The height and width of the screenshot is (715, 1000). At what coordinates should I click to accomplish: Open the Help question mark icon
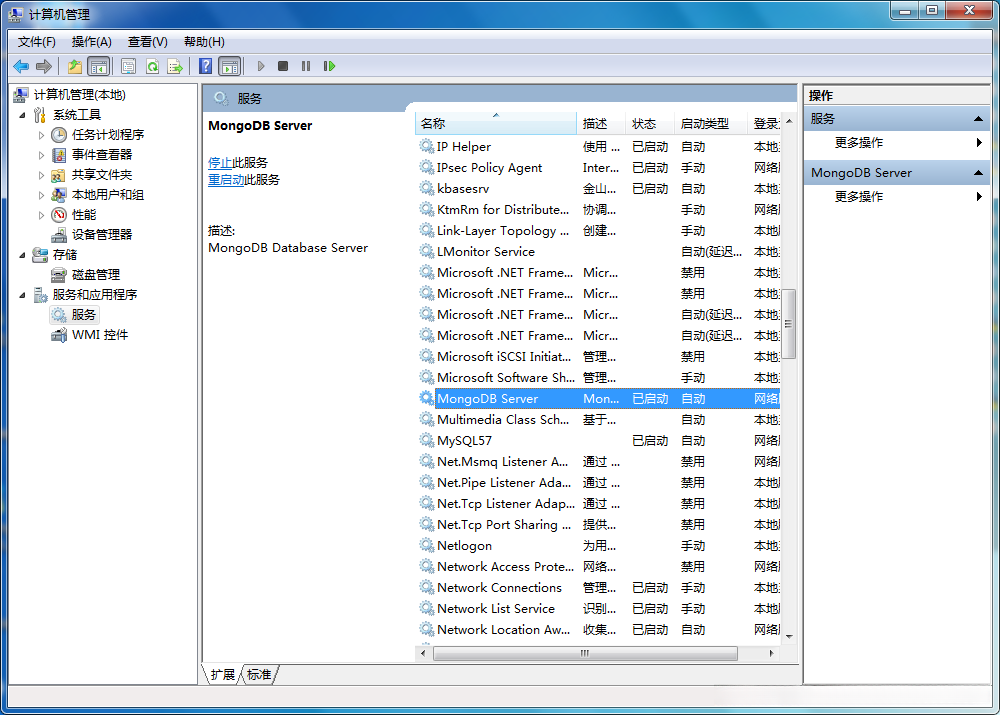point(205,66)
